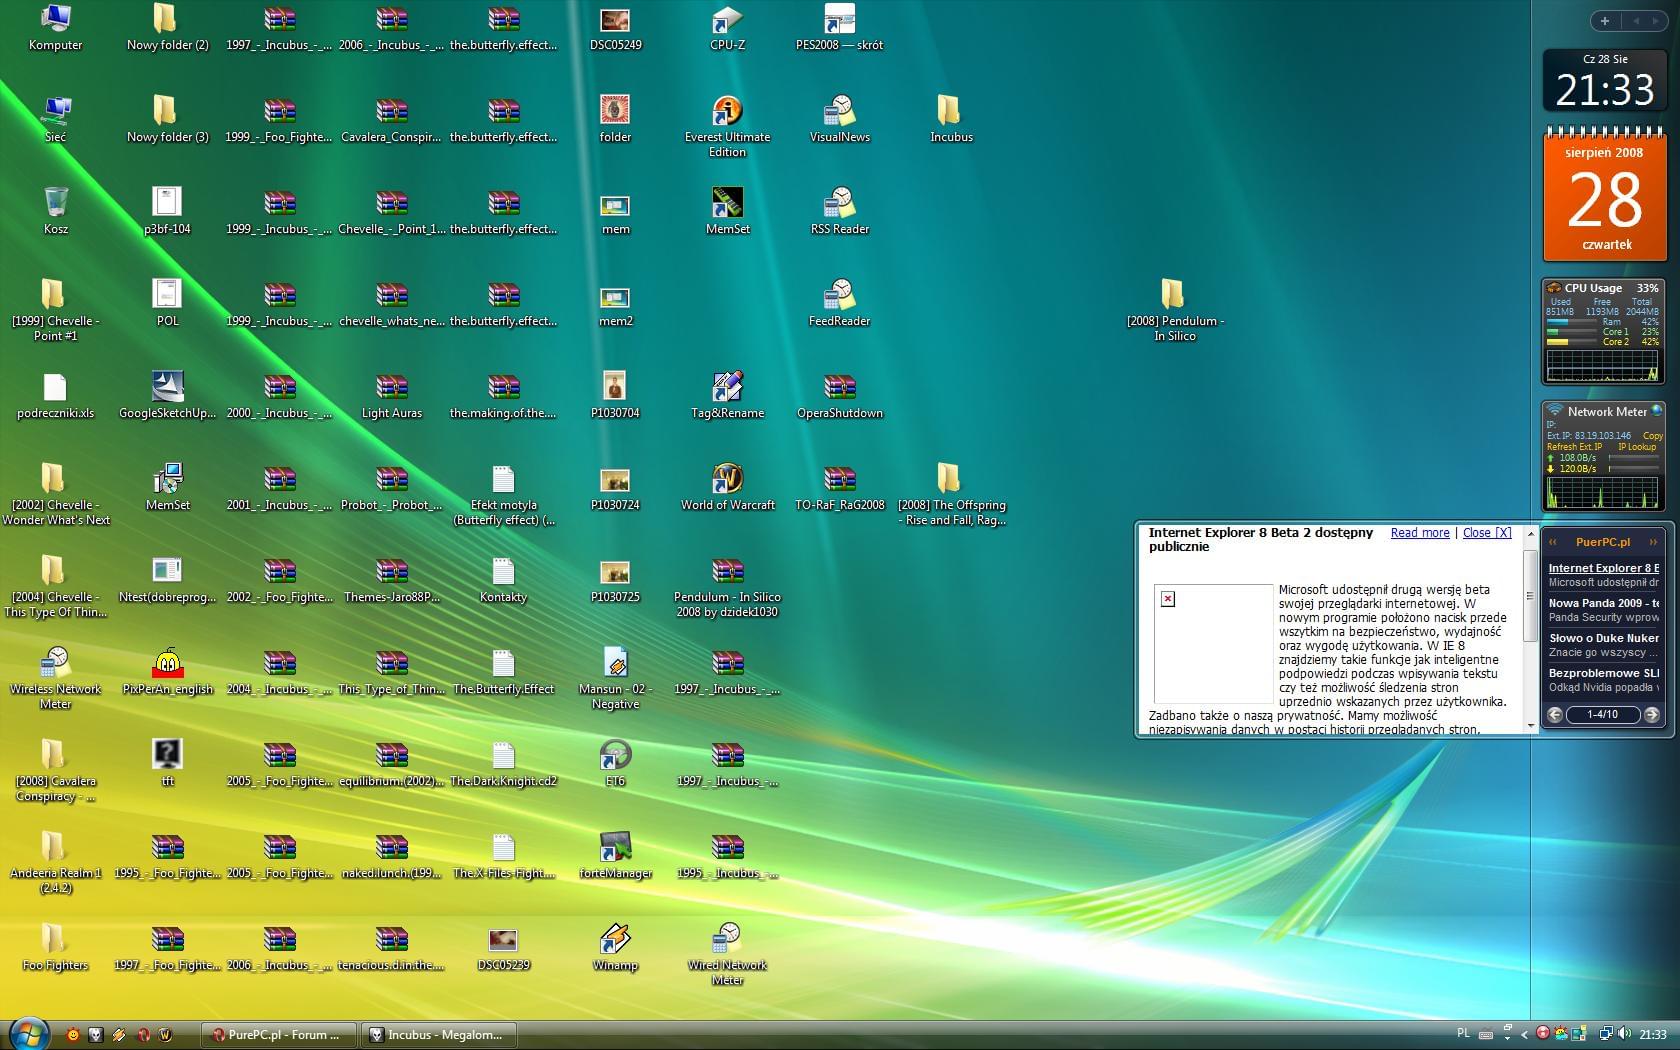Select the OperaShutdown archive icon
The height and width of the screenshot is (1050, 1680).
point(839,396)
